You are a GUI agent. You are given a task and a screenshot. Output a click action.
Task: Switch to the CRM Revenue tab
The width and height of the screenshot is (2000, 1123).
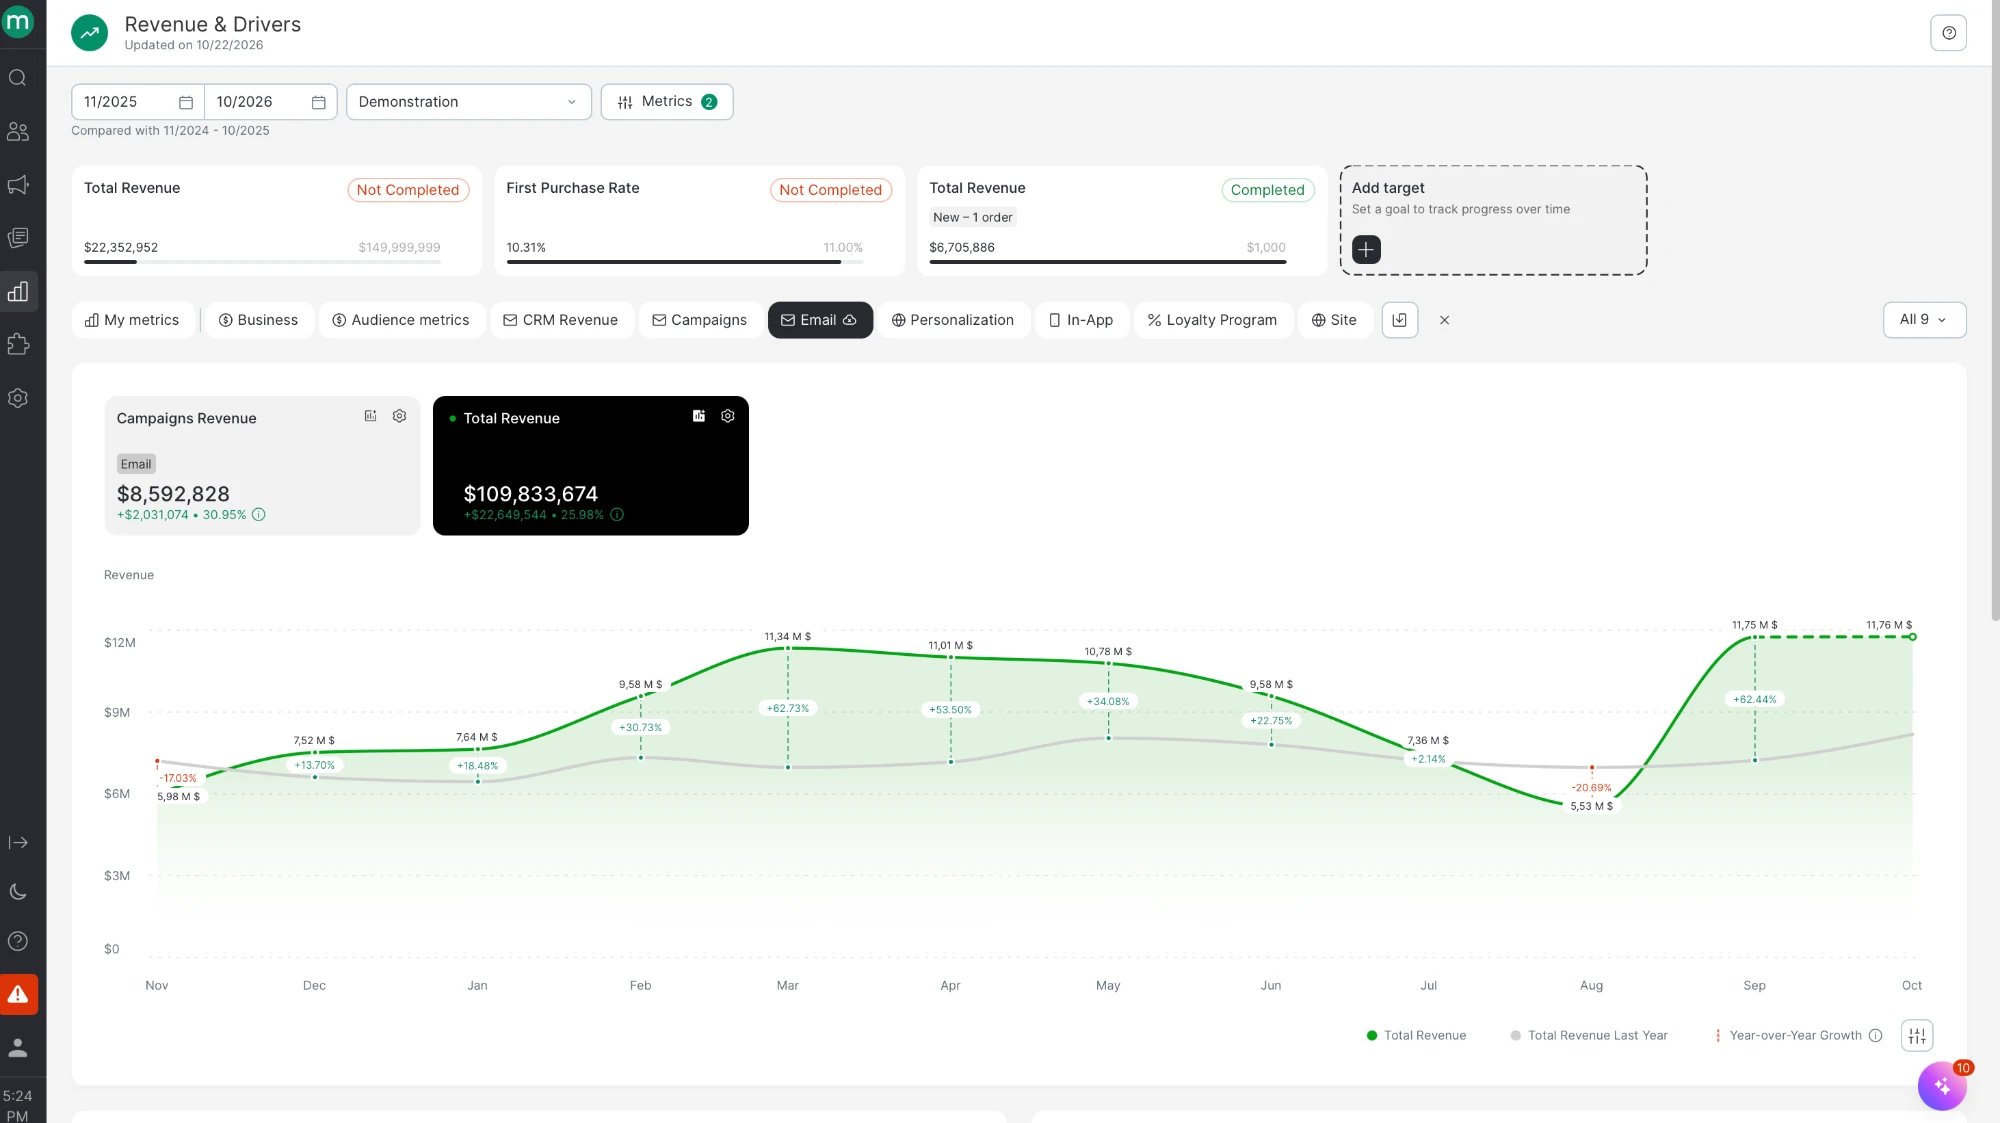click(561, 320)
